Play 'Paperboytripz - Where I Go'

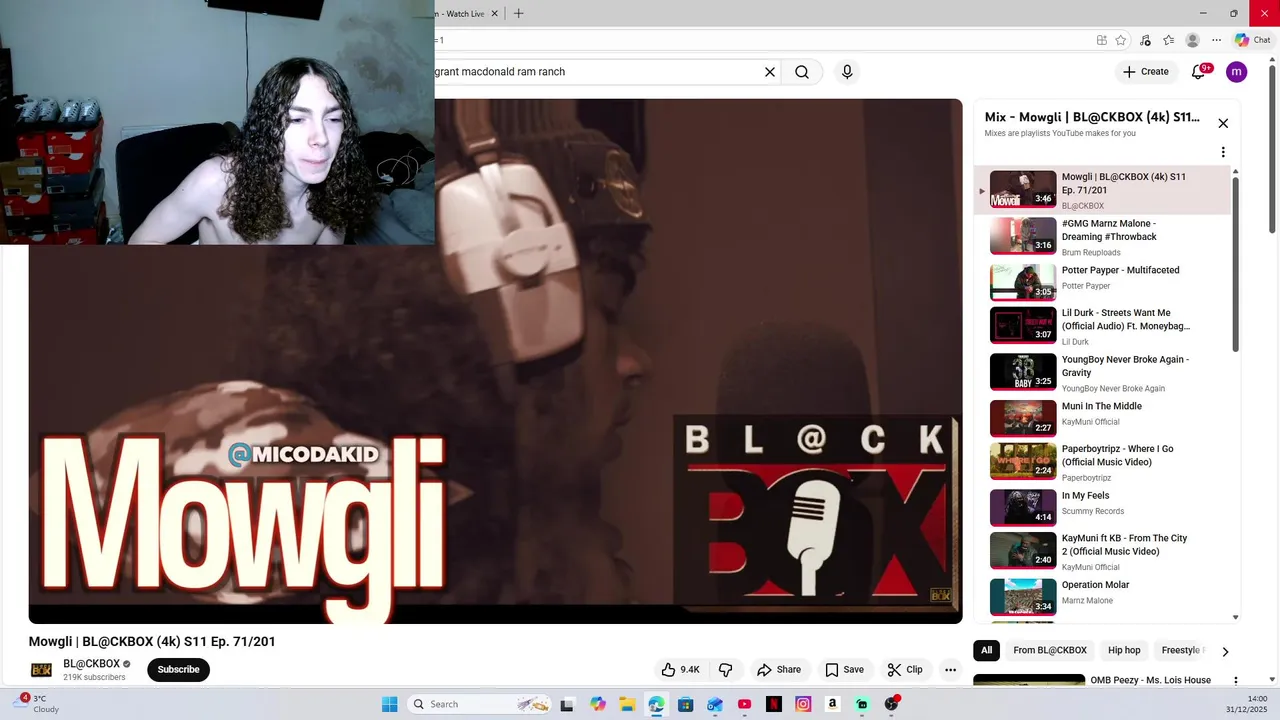pos(1103,462)
